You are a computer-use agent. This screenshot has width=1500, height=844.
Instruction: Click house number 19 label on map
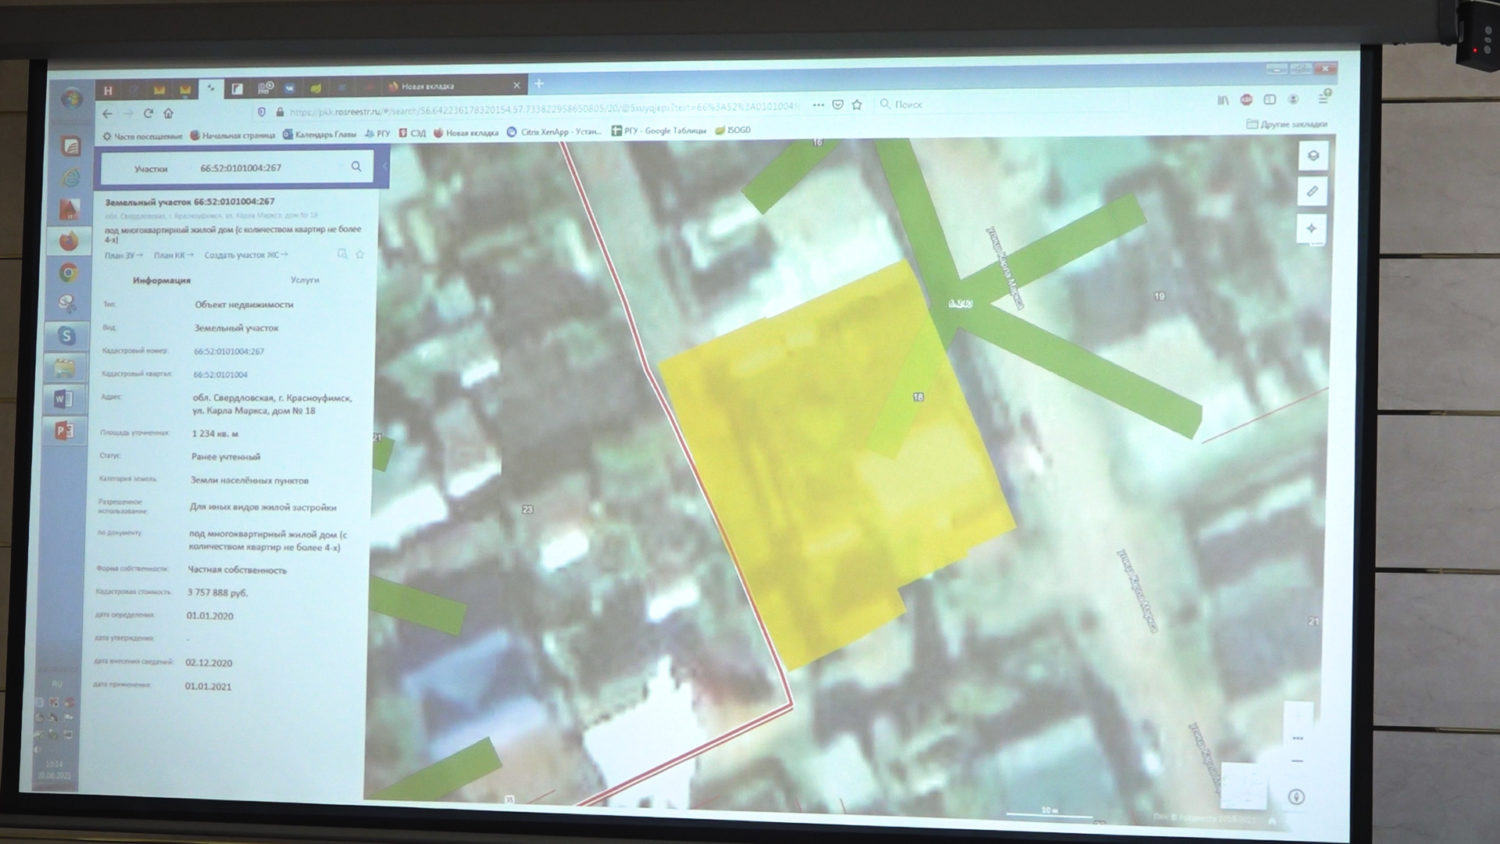pos(1159,296)
